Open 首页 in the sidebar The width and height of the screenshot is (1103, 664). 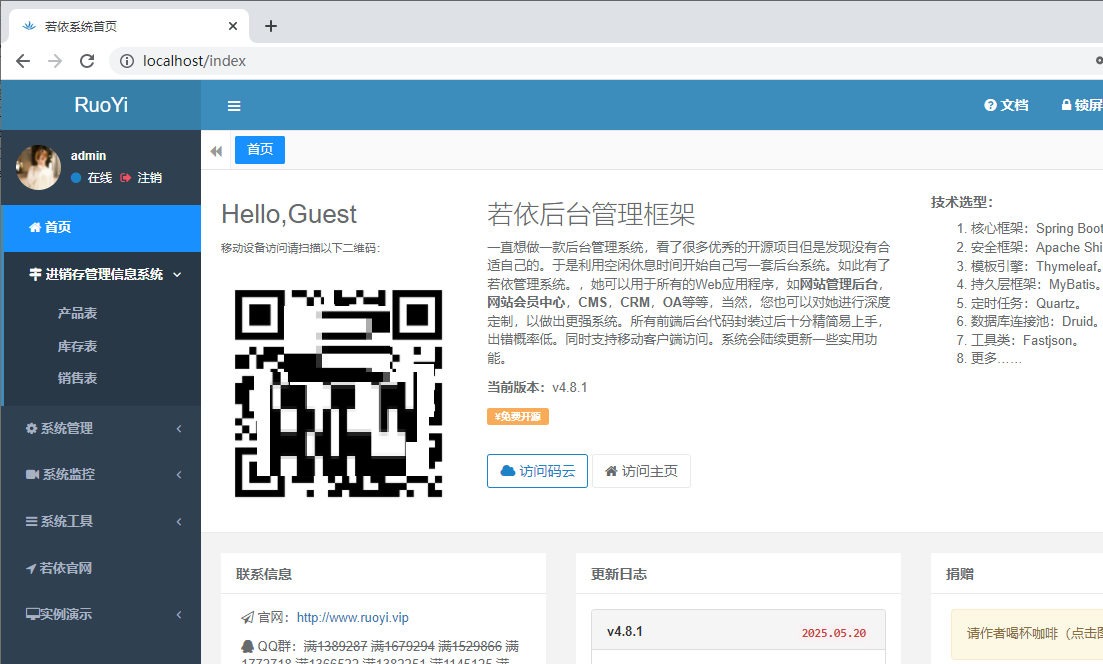pos(101,227)
